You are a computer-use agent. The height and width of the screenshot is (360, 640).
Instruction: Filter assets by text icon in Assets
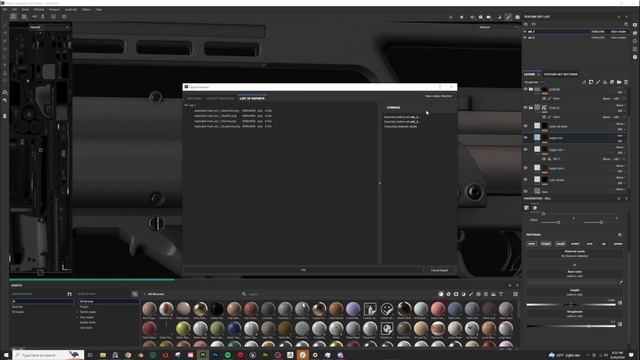501,294
